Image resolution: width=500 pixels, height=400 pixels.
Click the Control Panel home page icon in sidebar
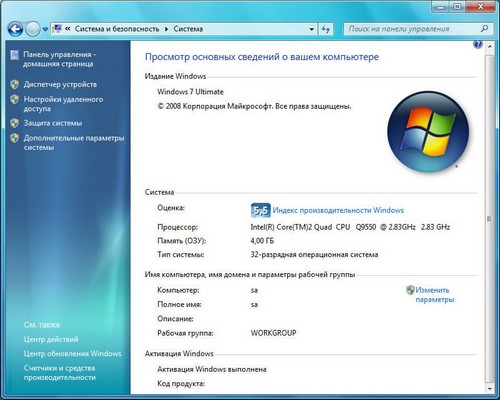pyautogui.click(x=14, y=55)
